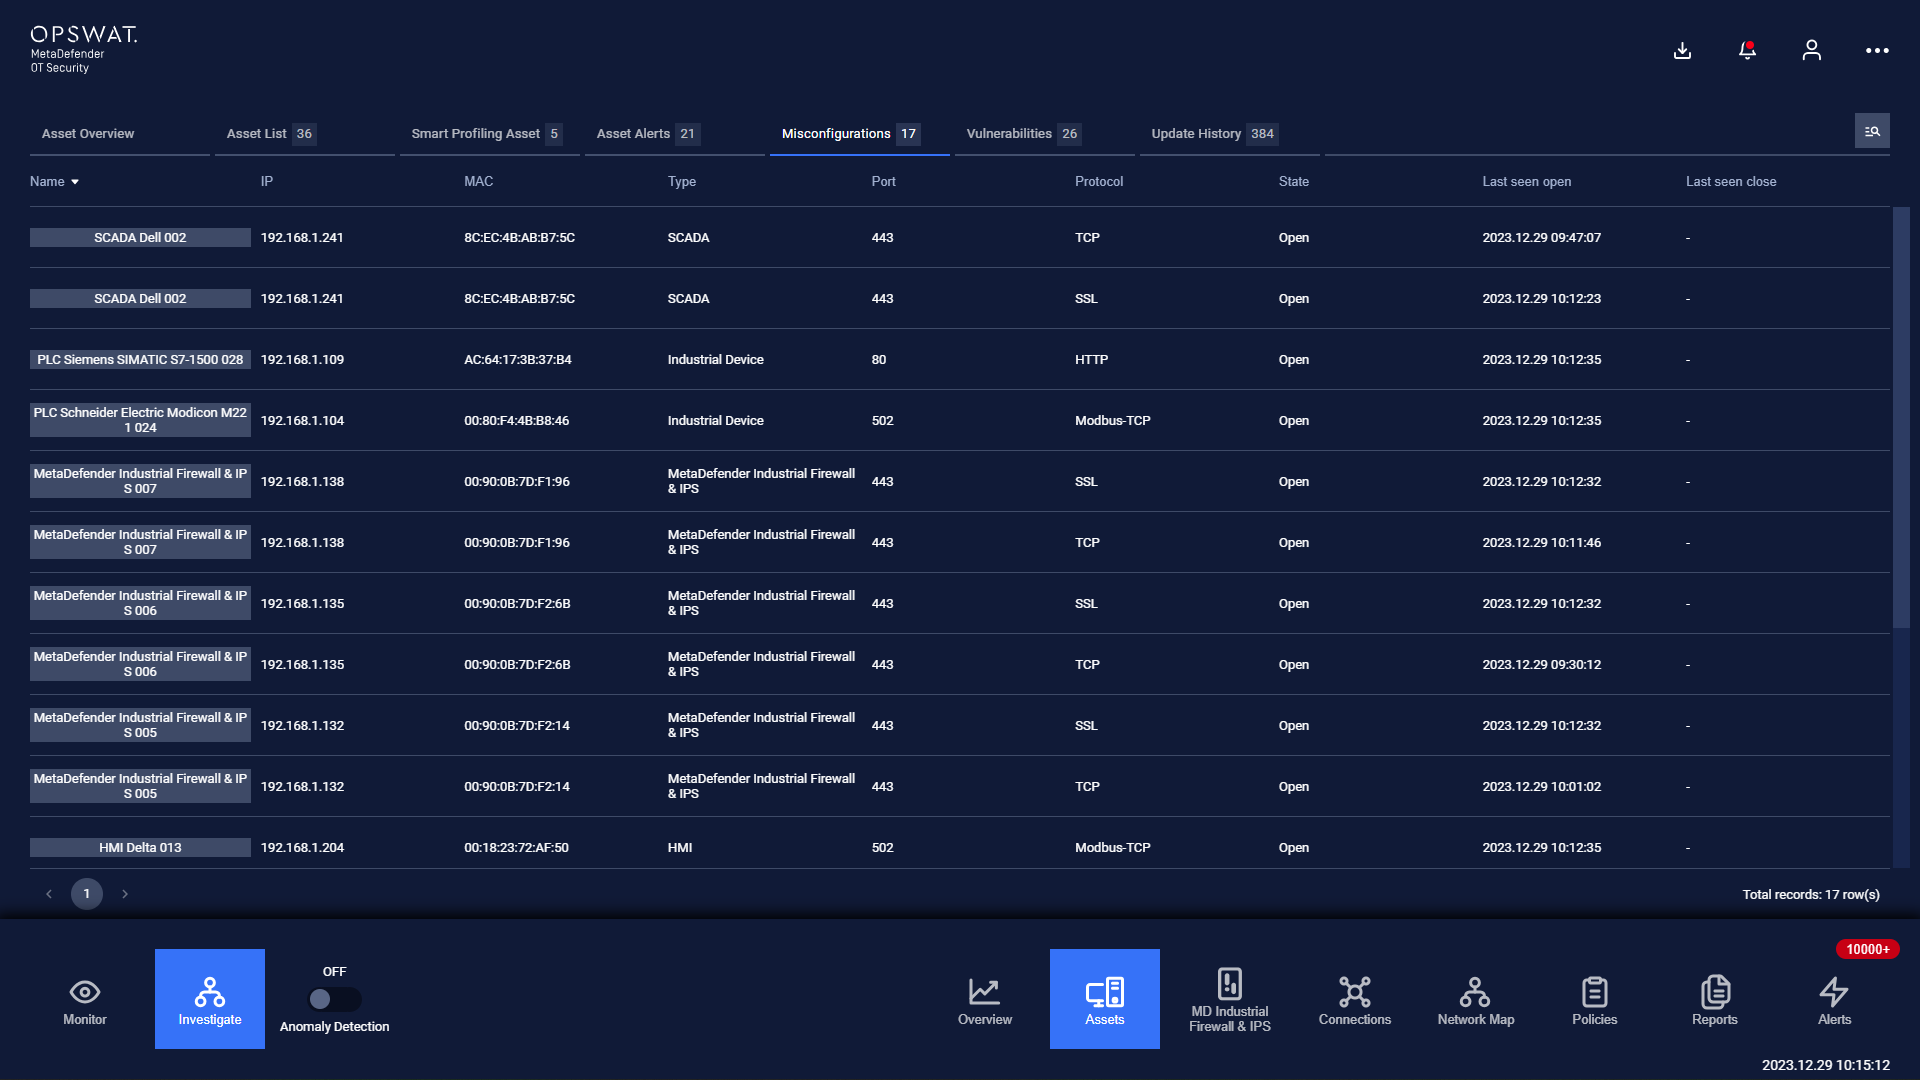1920x1080 pixels.
Task: Click the Port column header
Action: pos(883,182)
